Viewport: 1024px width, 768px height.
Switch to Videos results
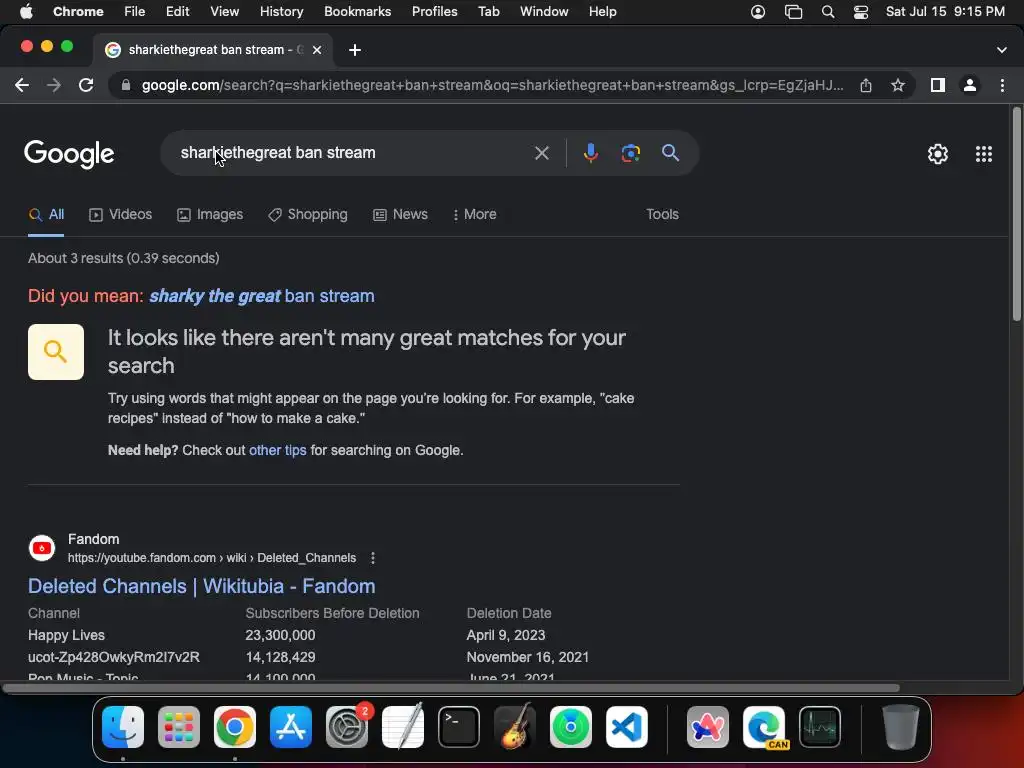coord(120,215)
